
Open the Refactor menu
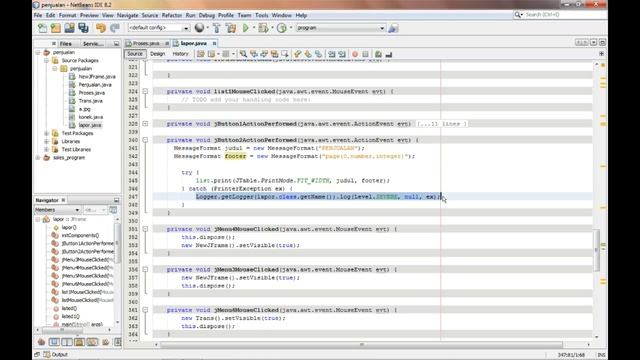(172, 15)
